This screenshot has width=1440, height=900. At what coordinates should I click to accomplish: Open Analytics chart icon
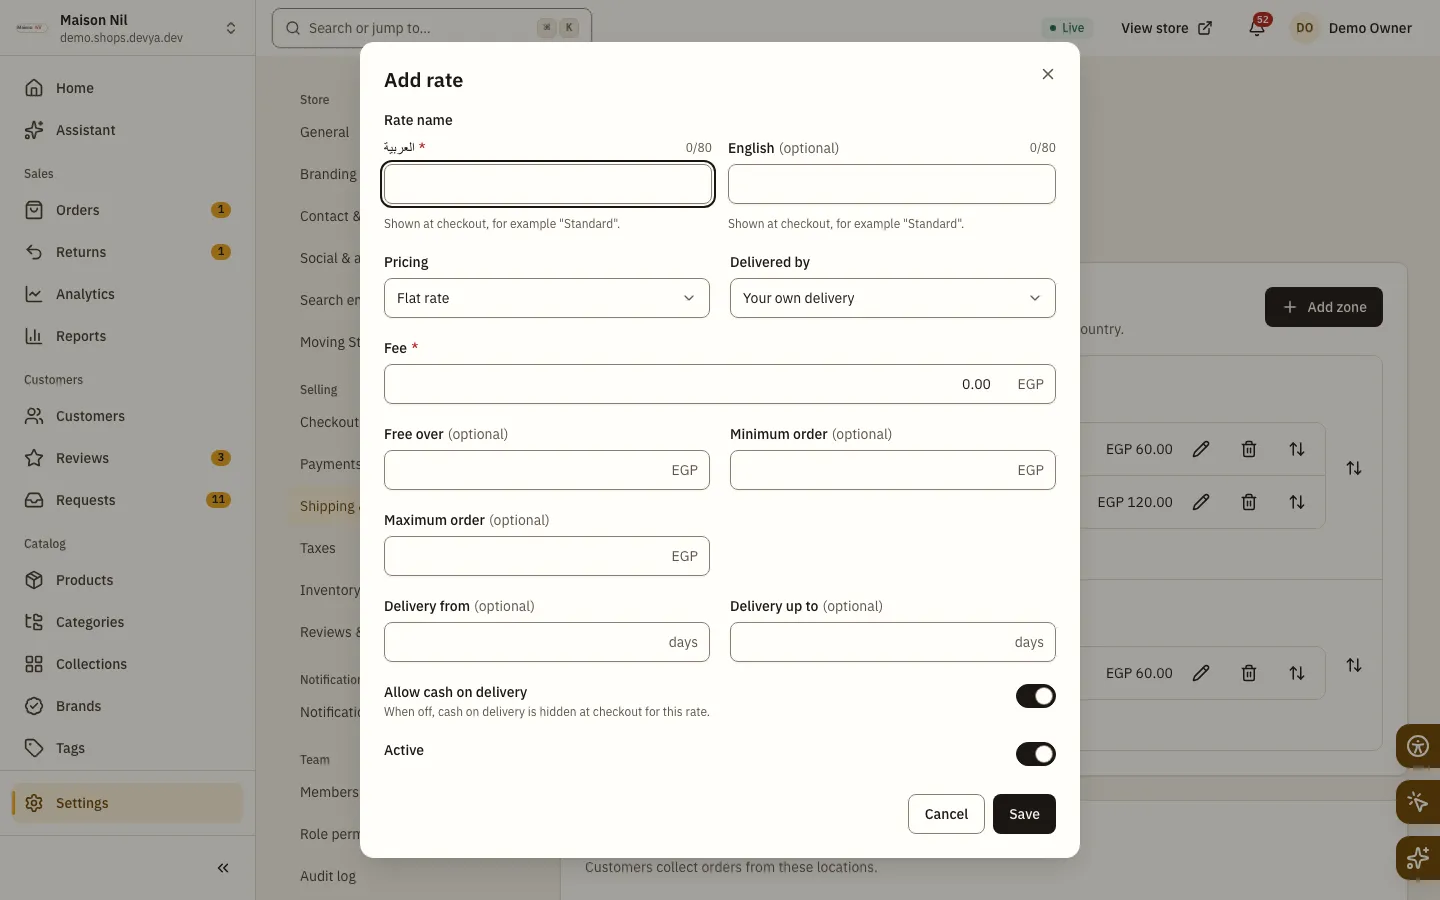[34, 294]
